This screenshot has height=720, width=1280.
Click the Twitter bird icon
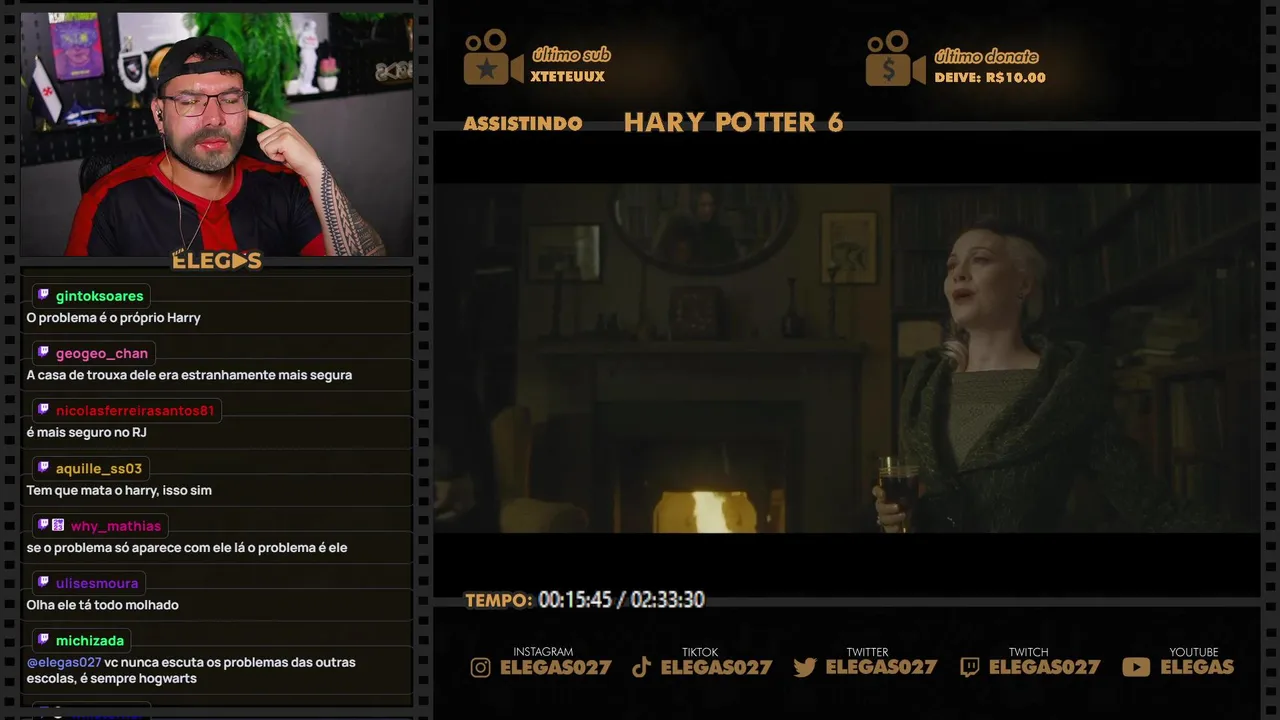coord(805,667)
